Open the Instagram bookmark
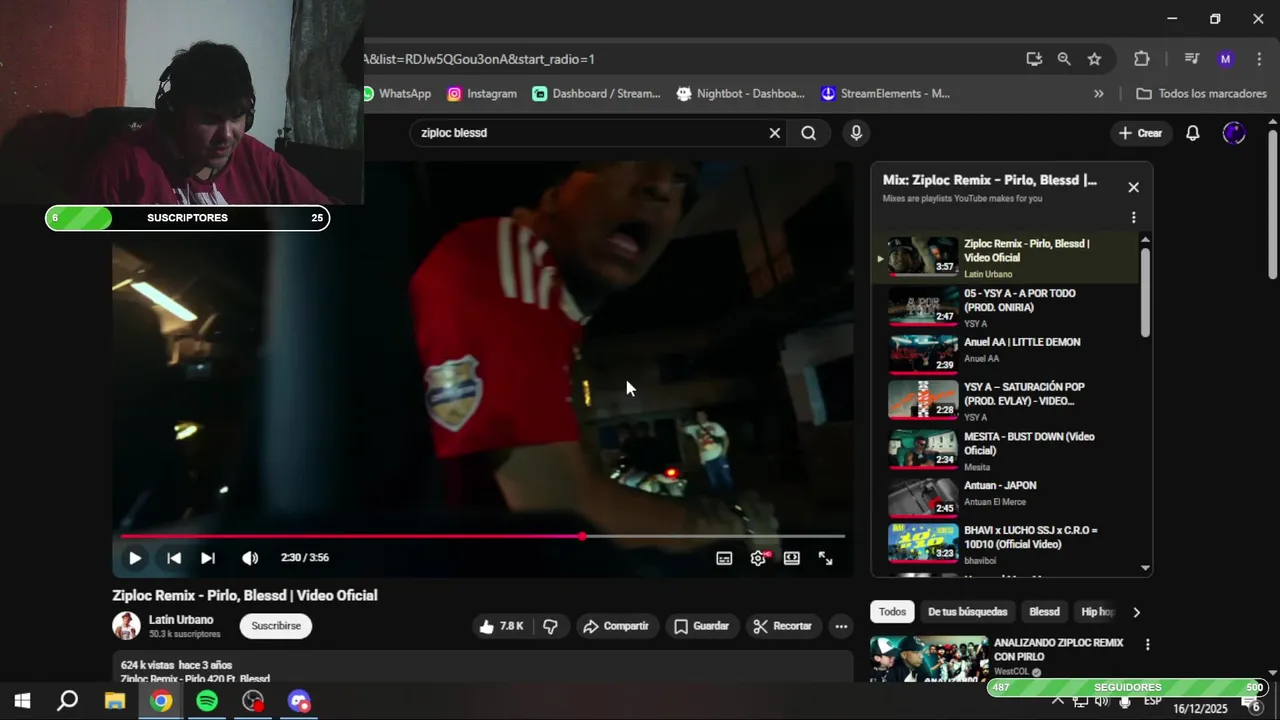 (482, 94)
